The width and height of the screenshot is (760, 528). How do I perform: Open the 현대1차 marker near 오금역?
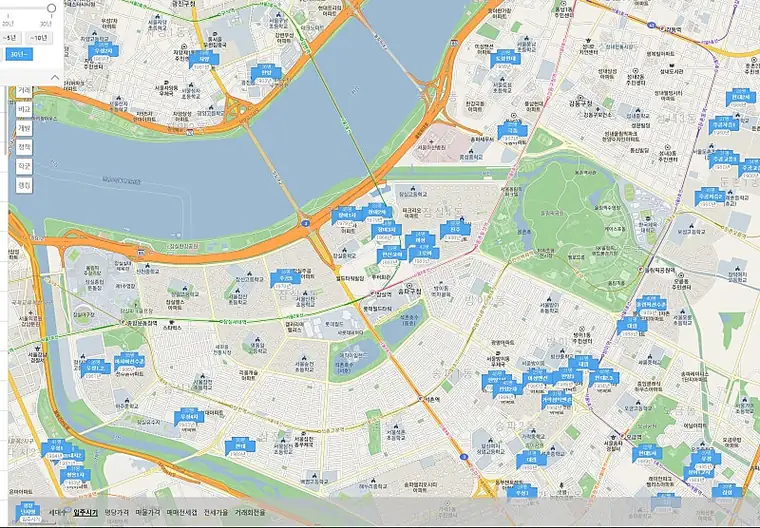click(x=647, y=453)
